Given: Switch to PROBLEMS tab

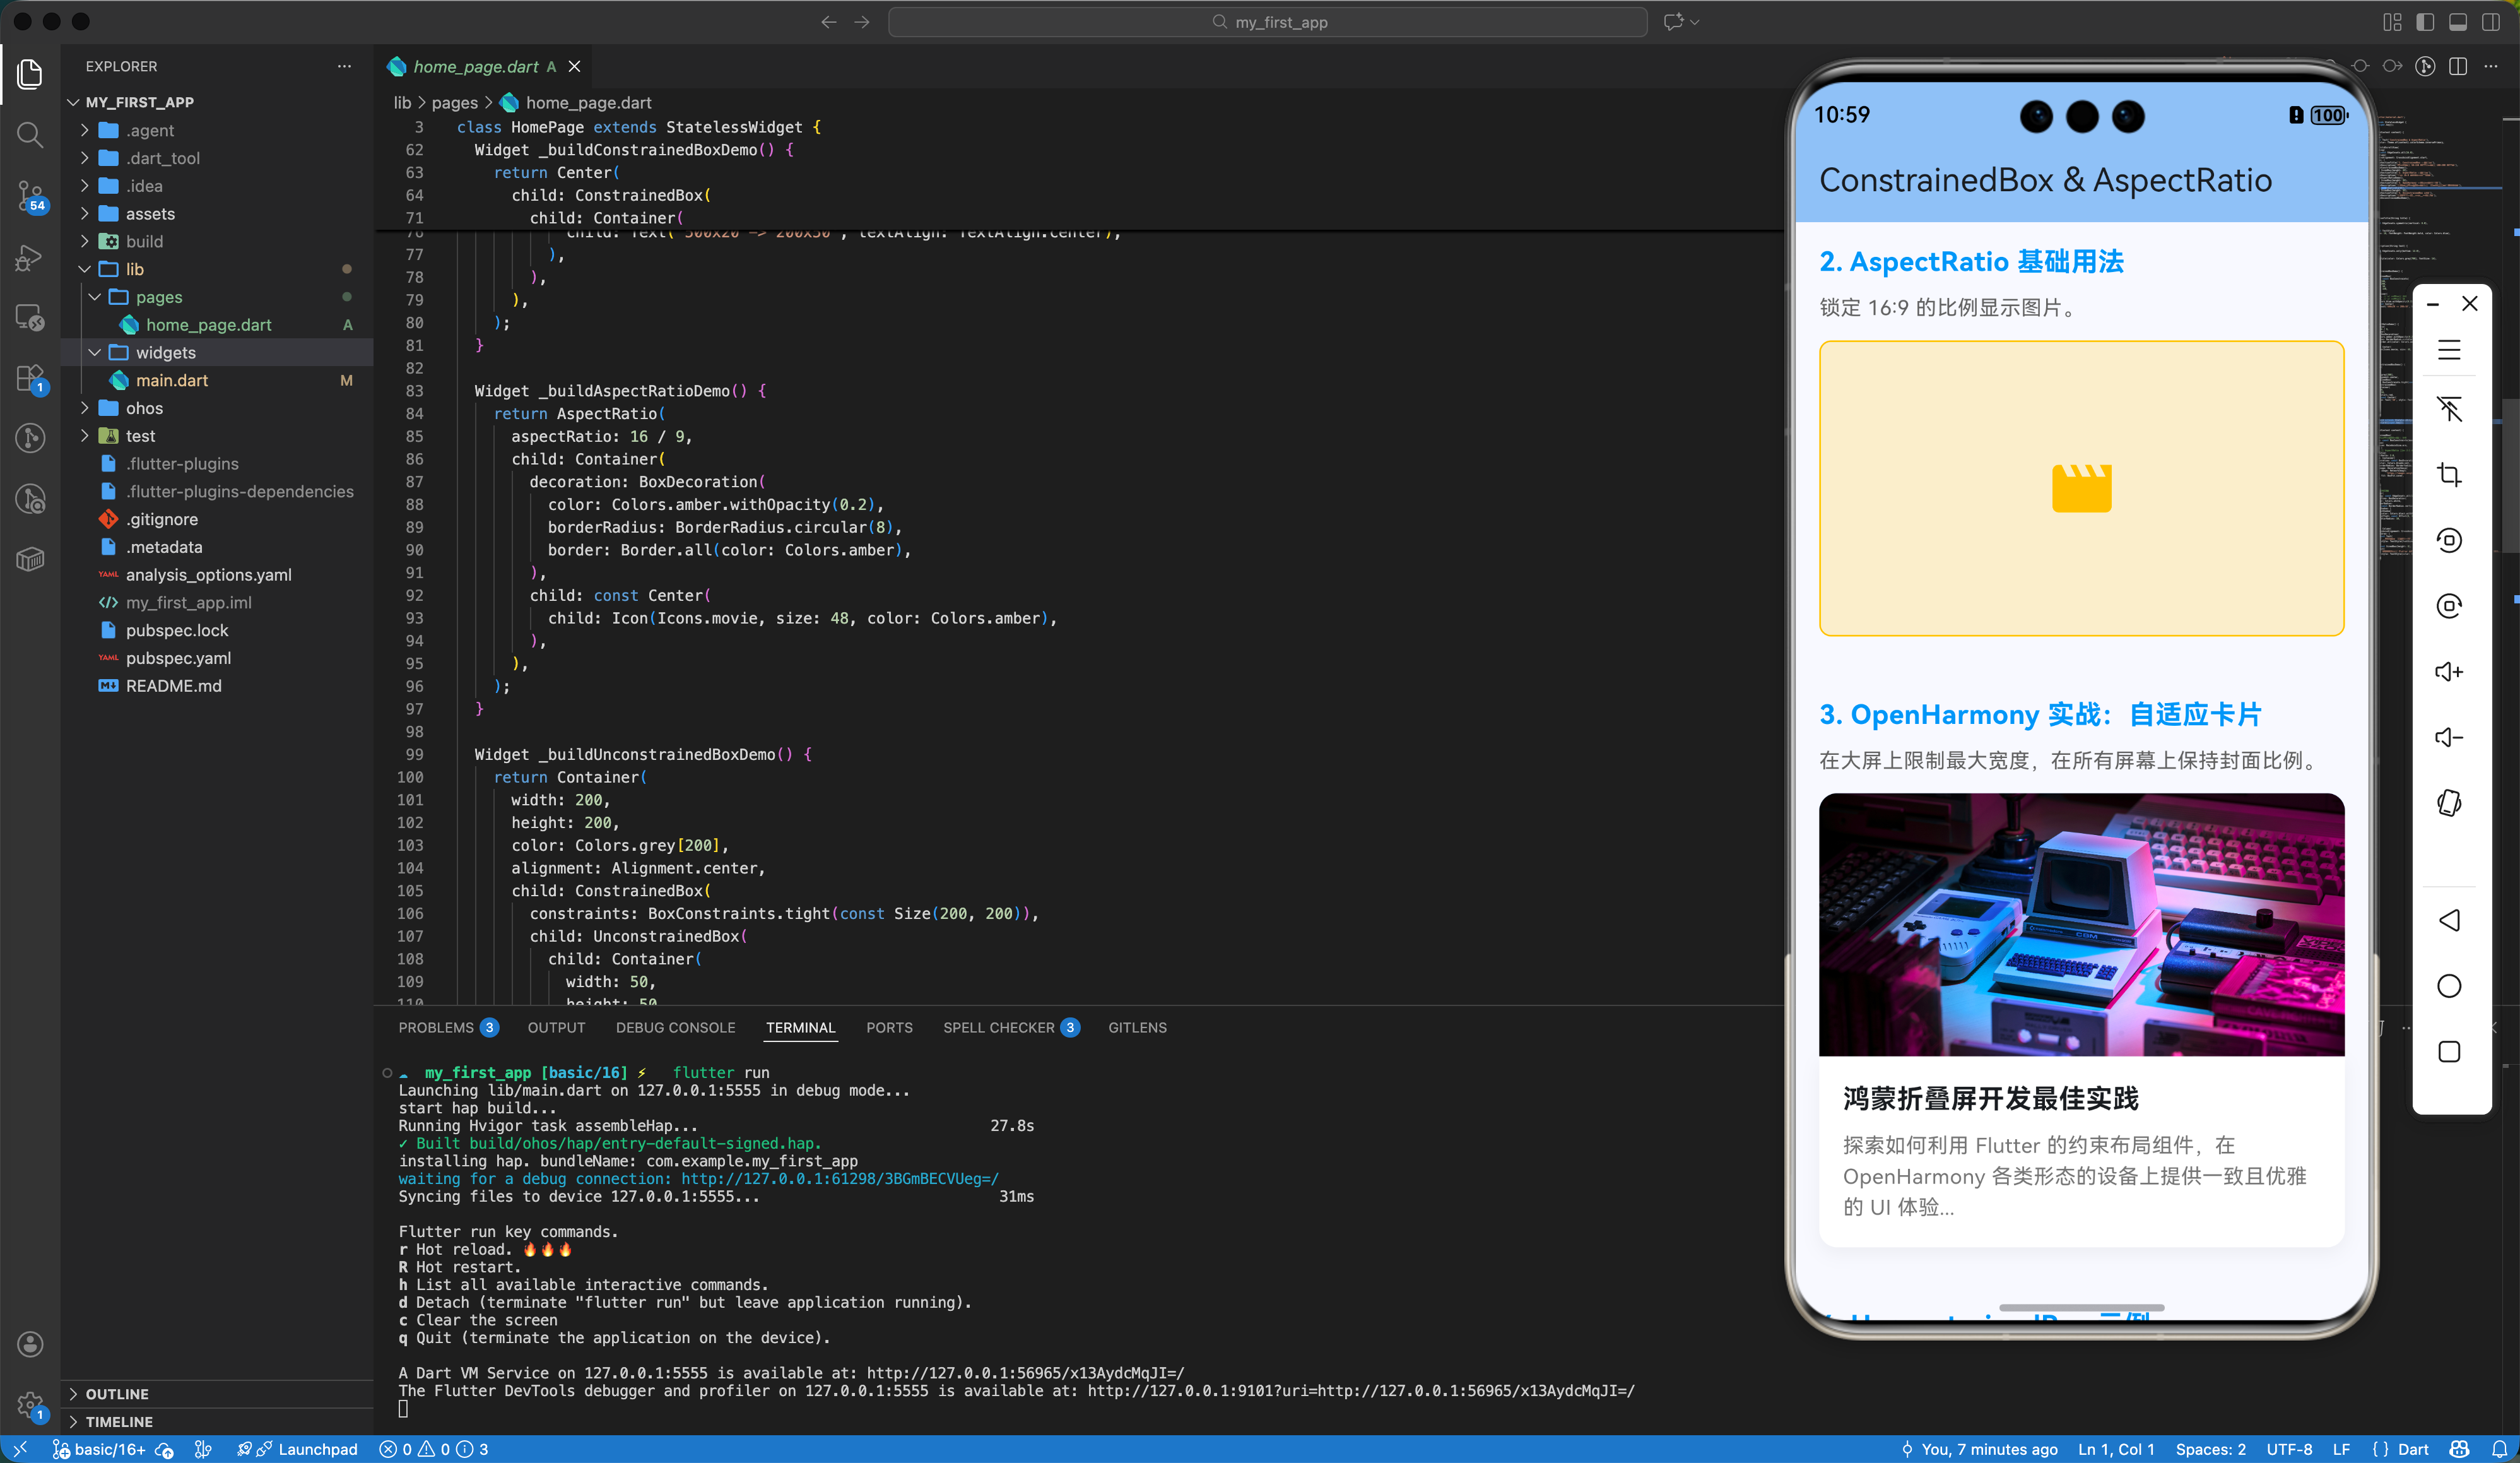Looking at the screenshot, I should pyautogui.click(x=436, y=1028).
